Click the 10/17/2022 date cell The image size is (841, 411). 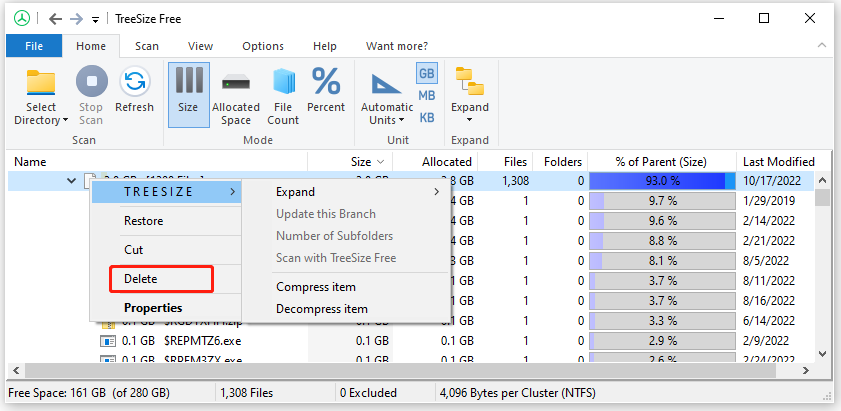772,181
